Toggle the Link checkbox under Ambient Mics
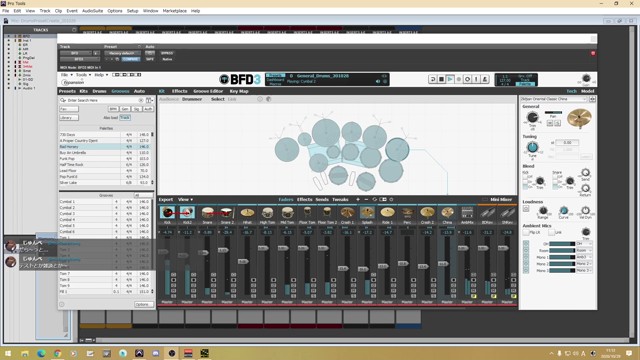 tap(551, 232)
